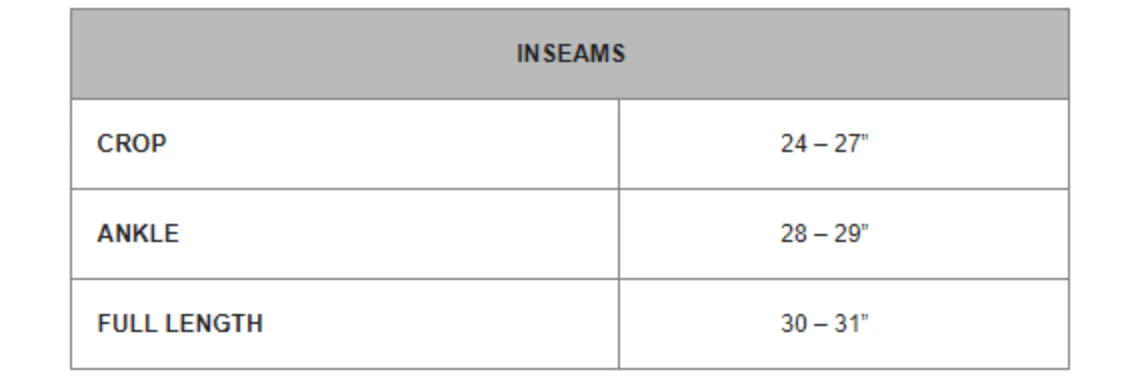Select the FULL LENGTH row label
The height and width of the screenshot is (382, 1148).
point(180,323)
